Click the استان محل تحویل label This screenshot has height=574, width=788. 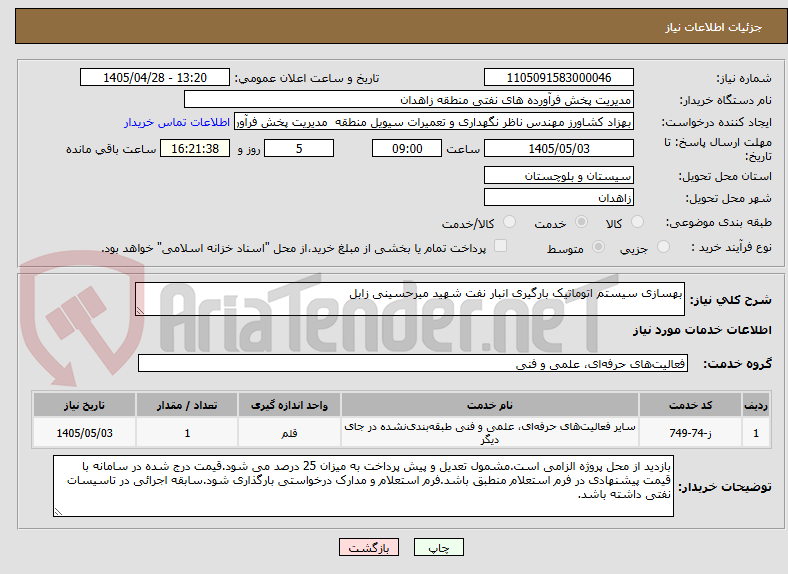pyautogui.click(x=725, y=176)
